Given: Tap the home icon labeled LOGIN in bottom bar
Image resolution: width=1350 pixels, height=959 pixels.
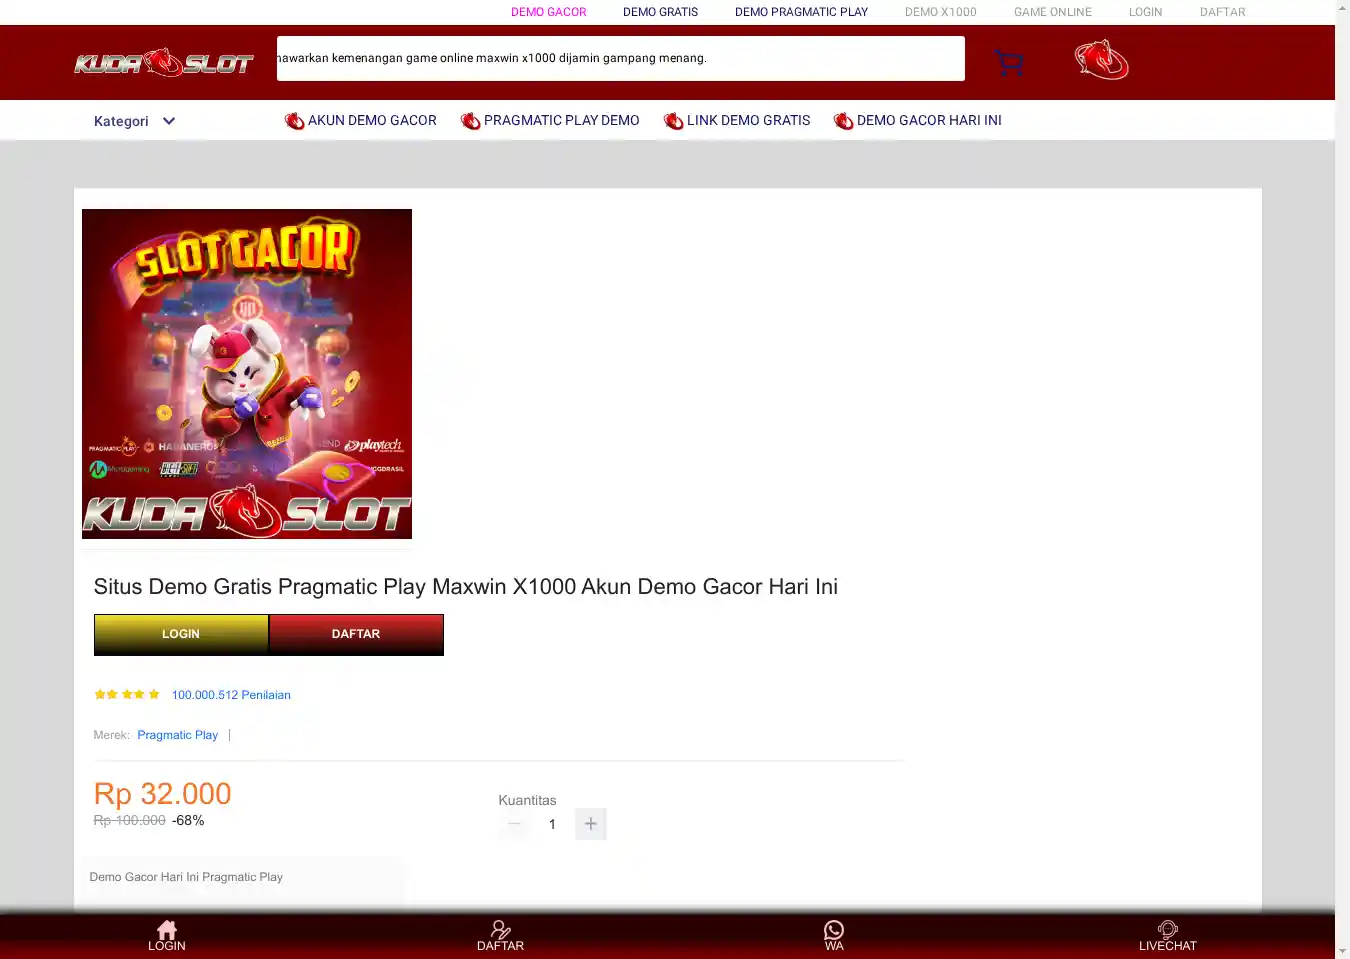Looking at the screenshot, I should [167, 935].
